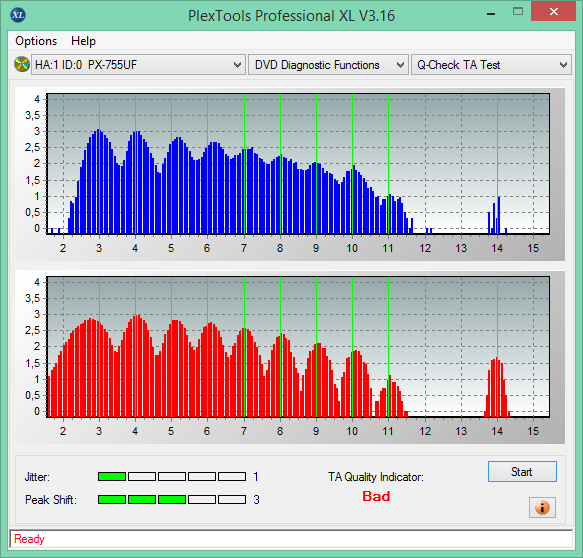Screen dimensions: 583x558
Task: Click the disc drive icon beside drive selector
Action: (22, 64)
